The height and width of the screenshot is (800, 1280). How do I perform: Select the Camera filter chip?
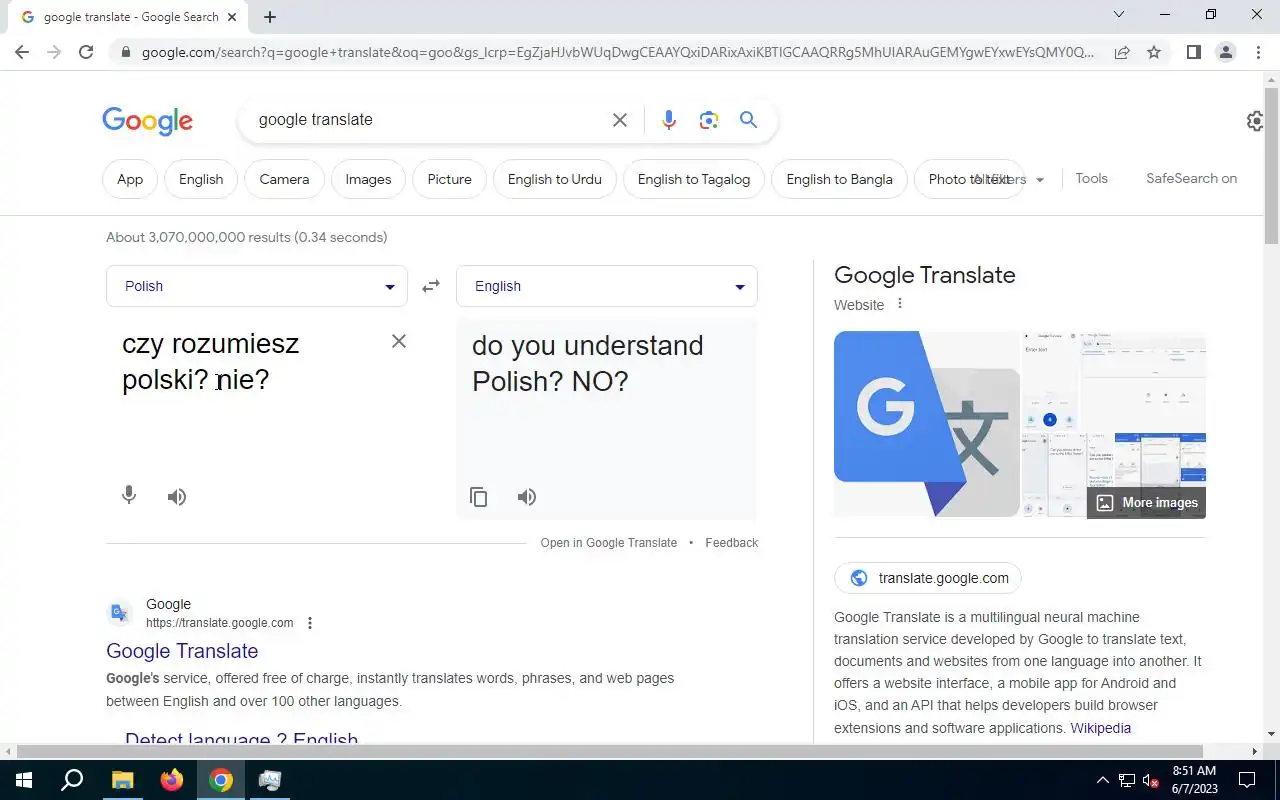[284, 179]
